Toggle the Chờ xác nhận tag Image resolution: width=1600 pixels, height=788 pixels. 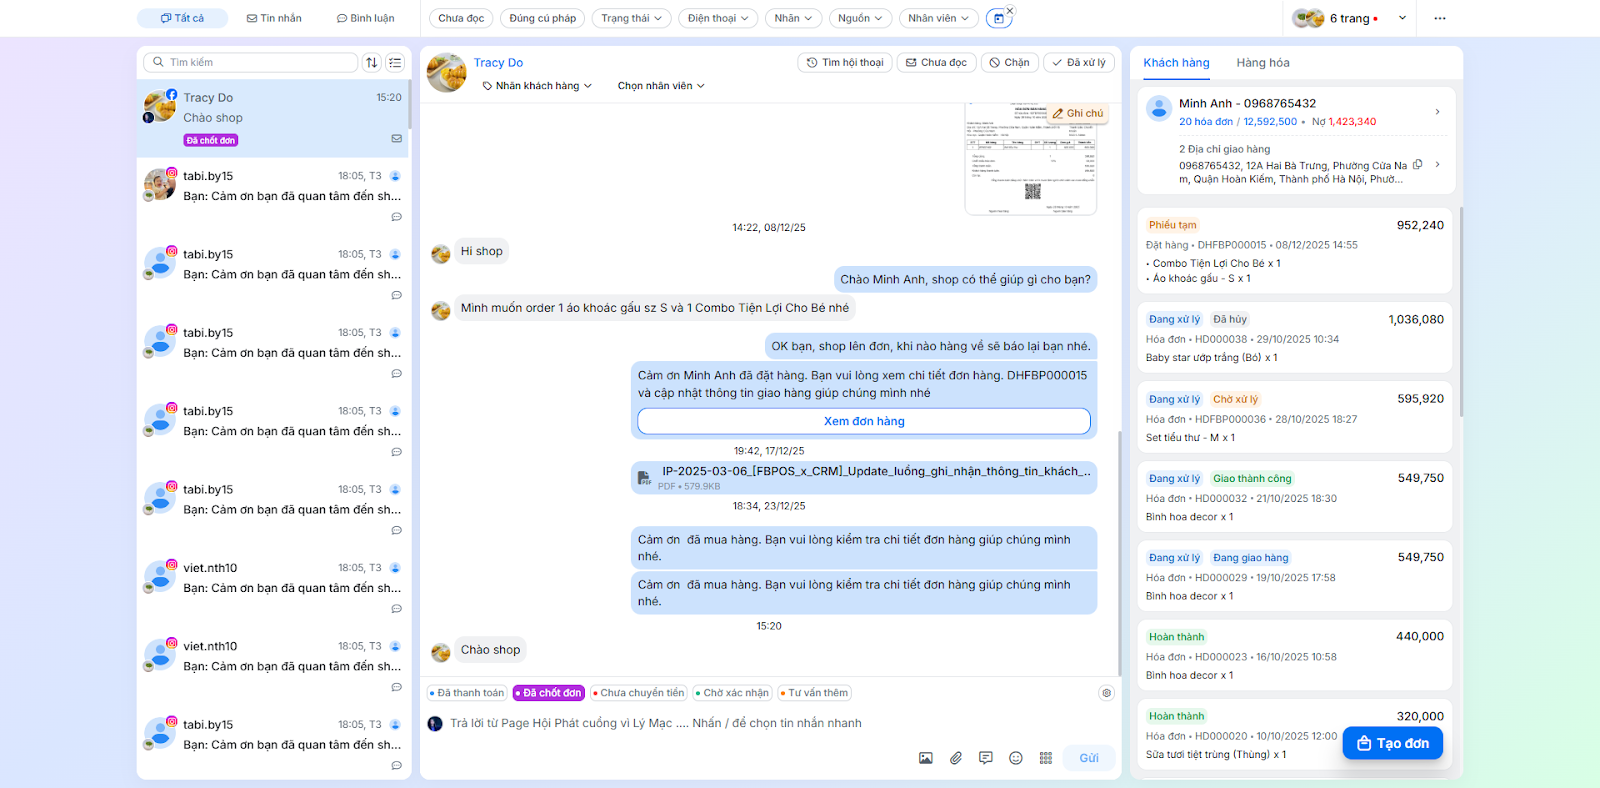coord(733,693)
